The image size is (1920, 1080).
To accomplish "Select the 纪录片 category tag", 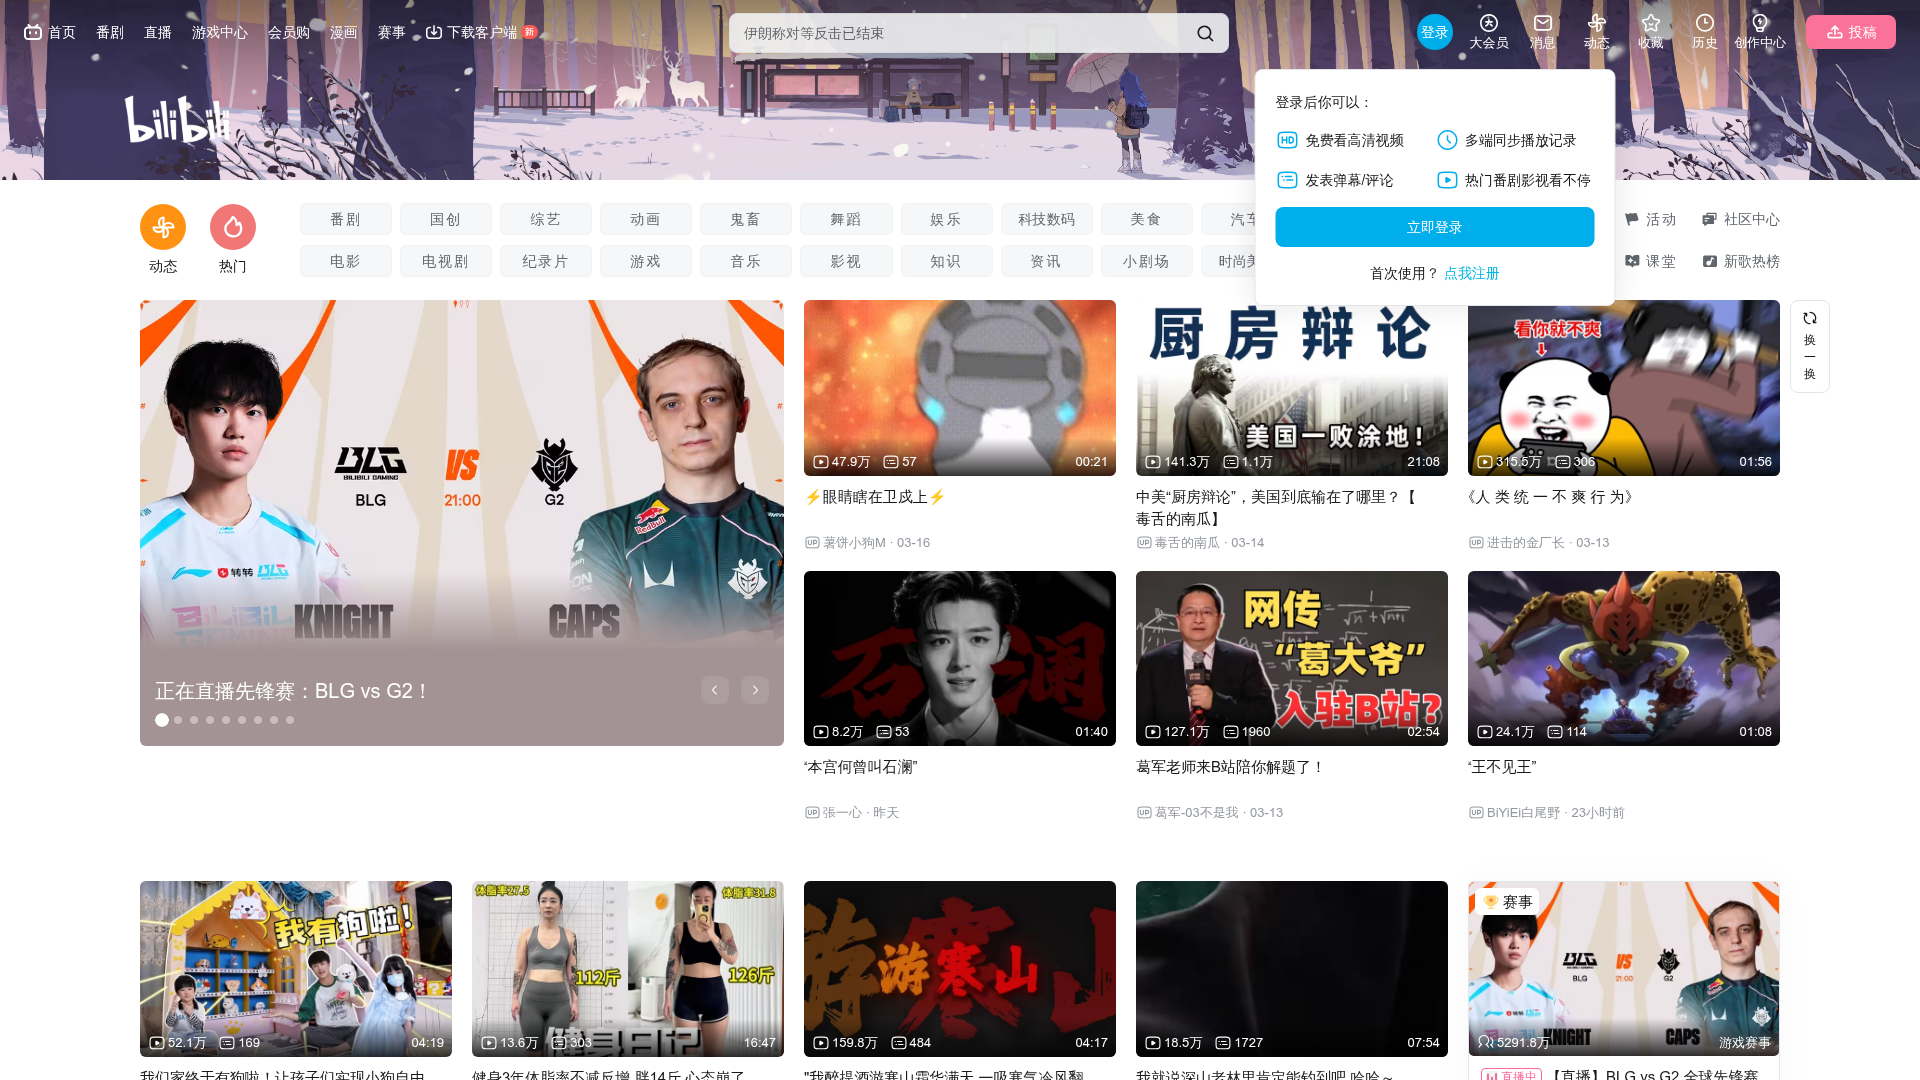I will coord(546,261).
